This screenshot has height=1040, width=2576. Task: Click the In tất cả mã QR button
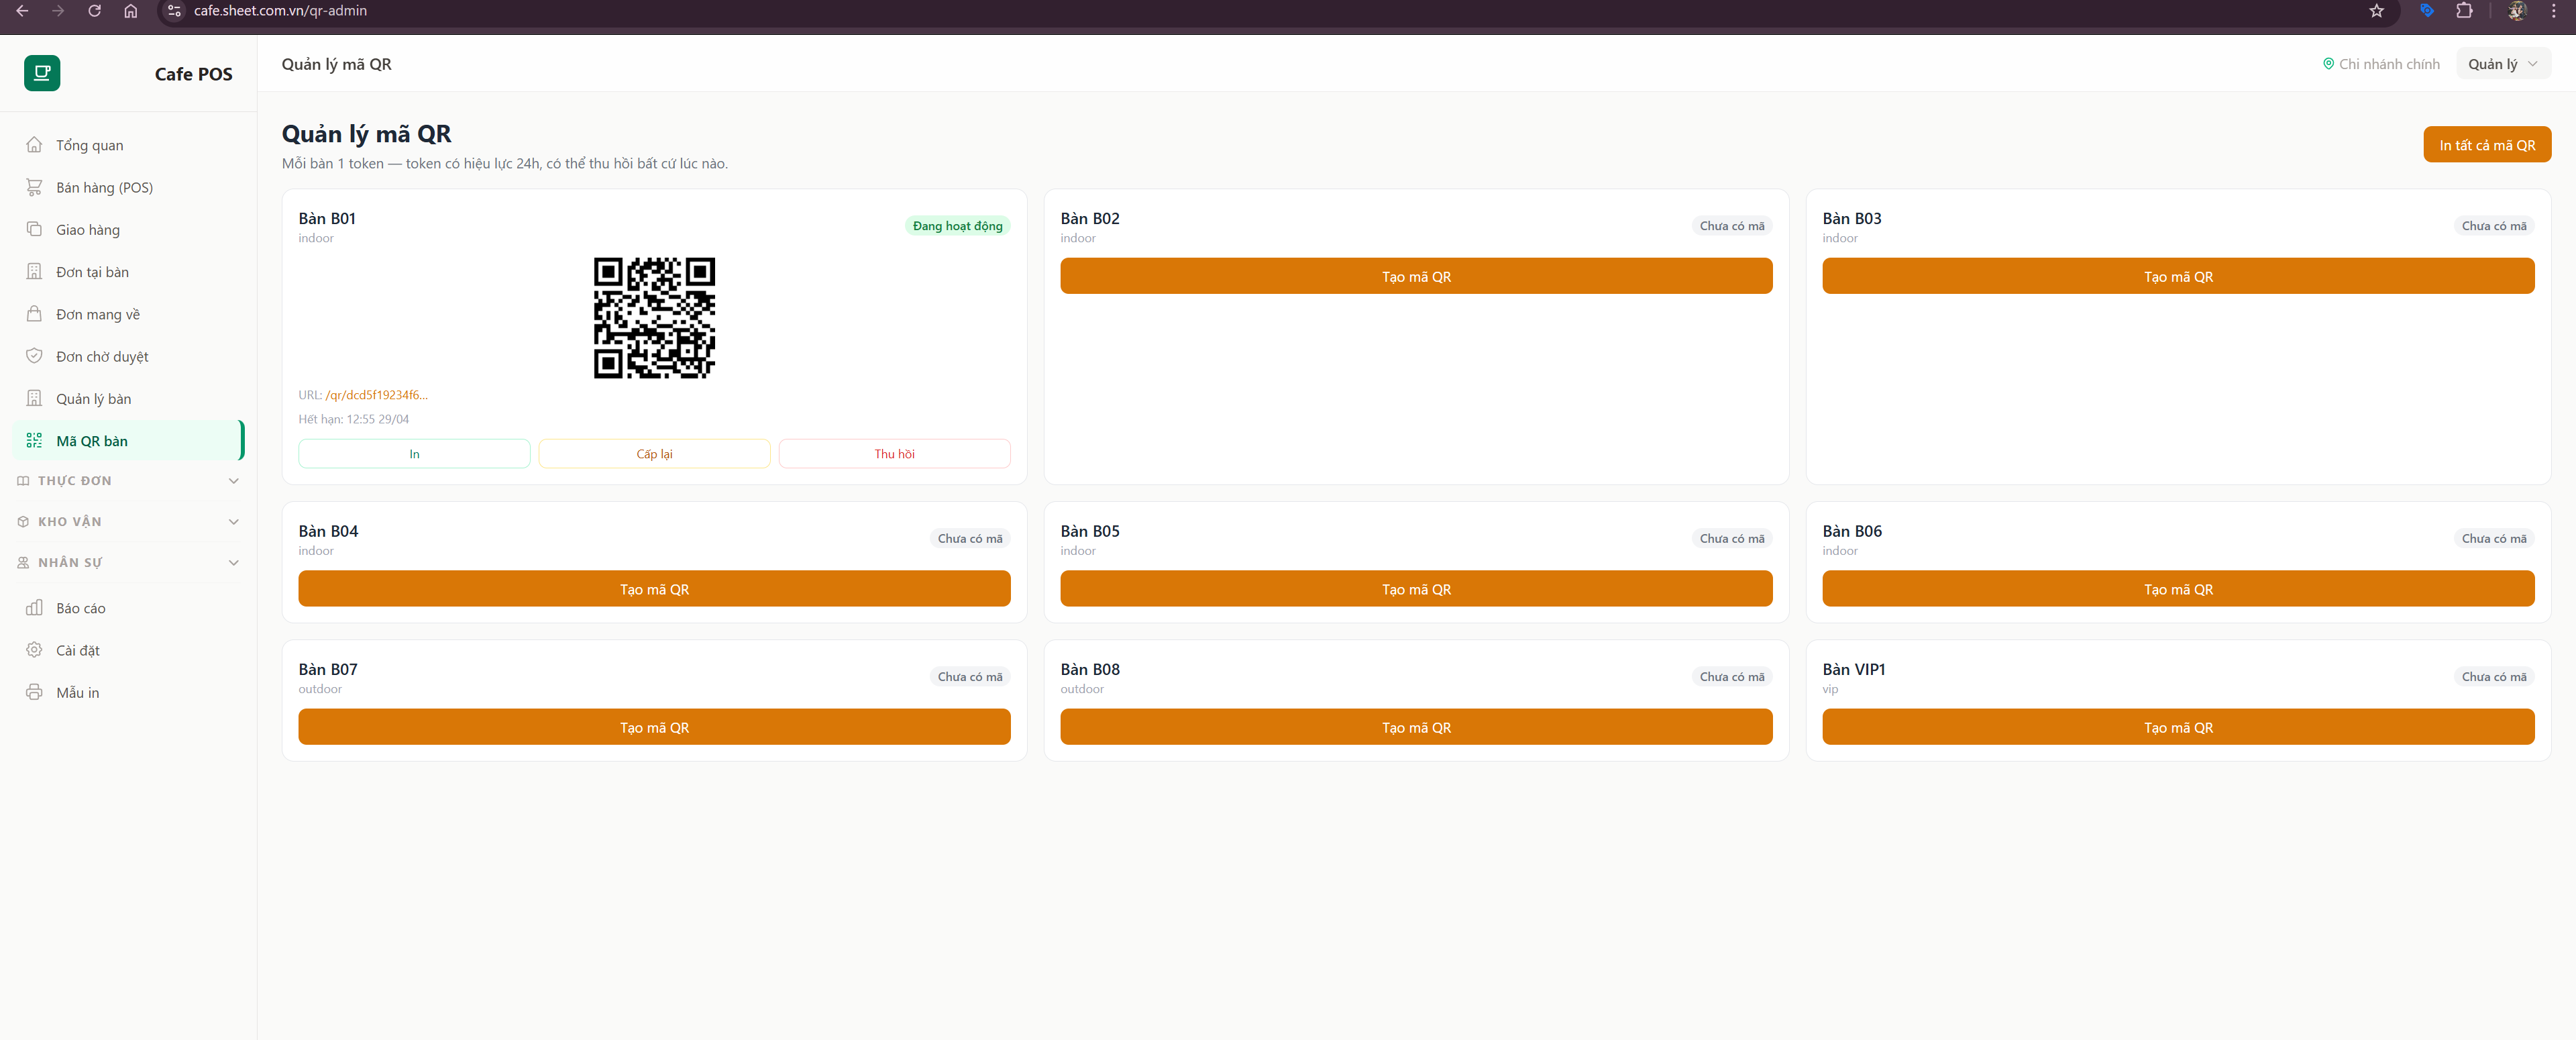click(2486, 144)
